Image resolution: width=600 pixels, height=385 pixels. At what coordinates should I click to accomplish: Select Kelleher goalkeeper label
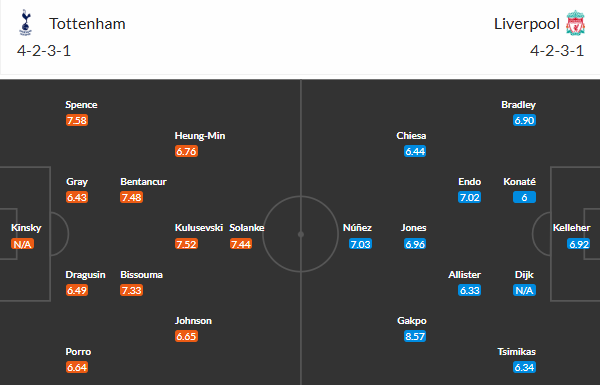pos(571,228)
